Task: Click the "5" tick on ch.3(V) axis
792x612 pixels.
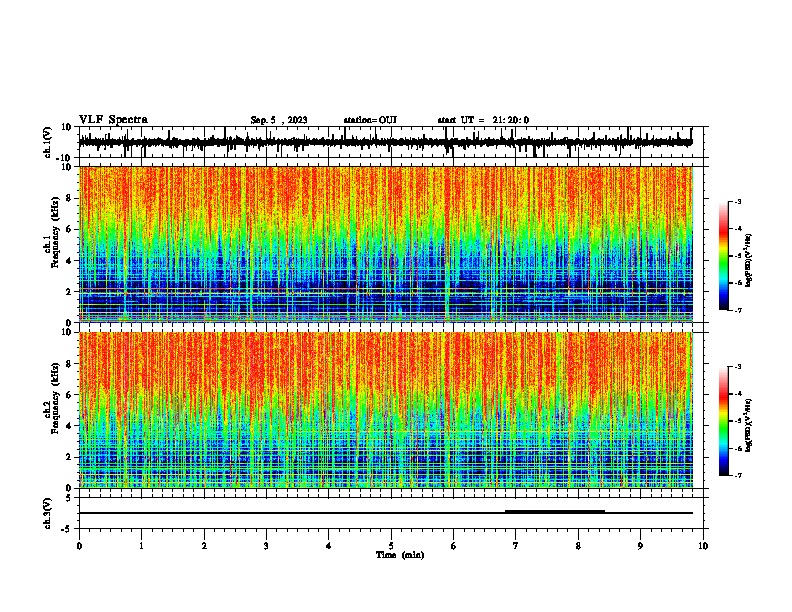Action: point(69,498)
